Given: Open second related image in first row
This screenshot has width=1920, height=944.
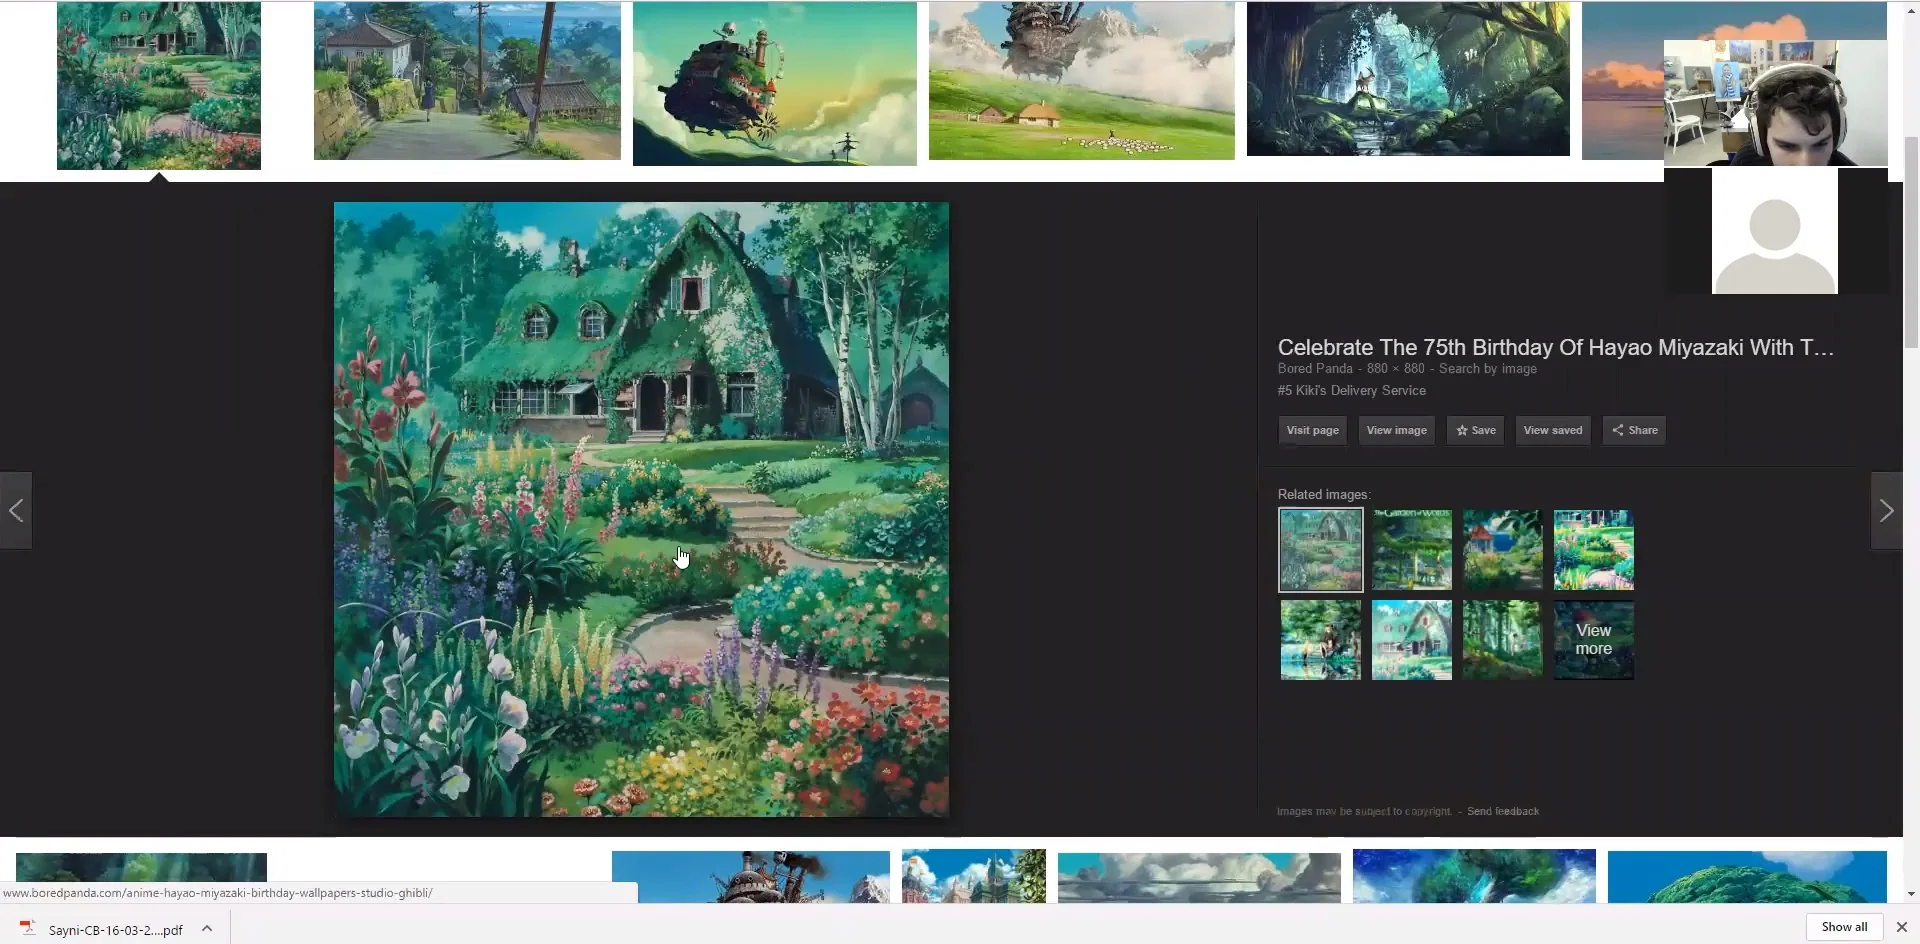Looking at the screenshot, I should (1411, 550).
